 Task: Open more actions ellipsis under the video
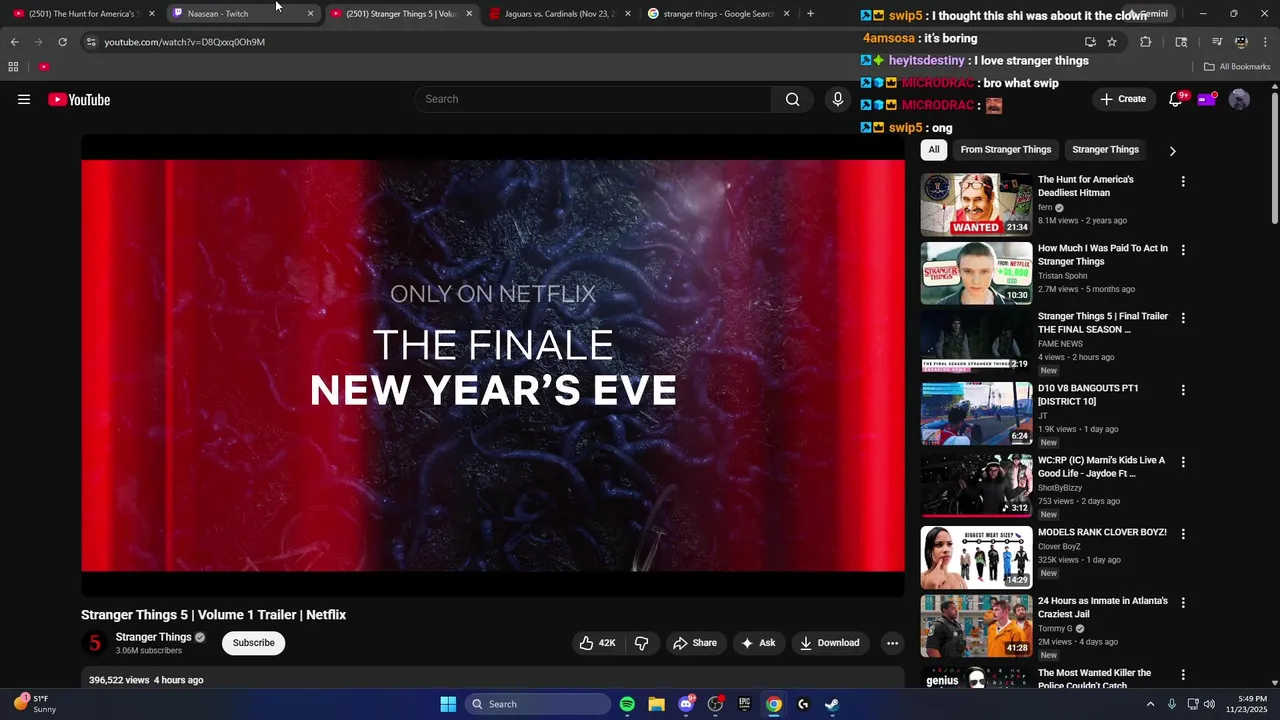[x=892, y=643]
